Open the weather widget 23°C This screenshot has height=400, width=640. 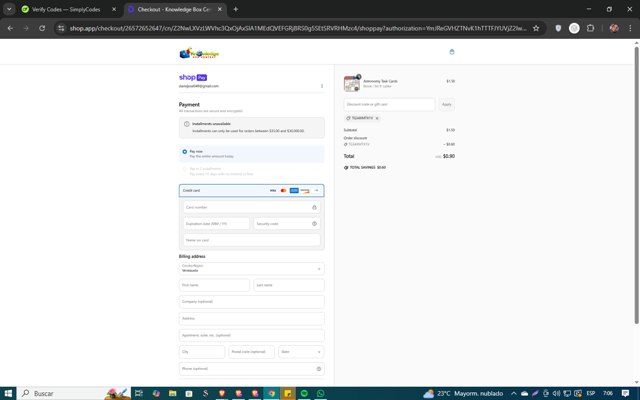pyautogui.click(x=464, y=393)
